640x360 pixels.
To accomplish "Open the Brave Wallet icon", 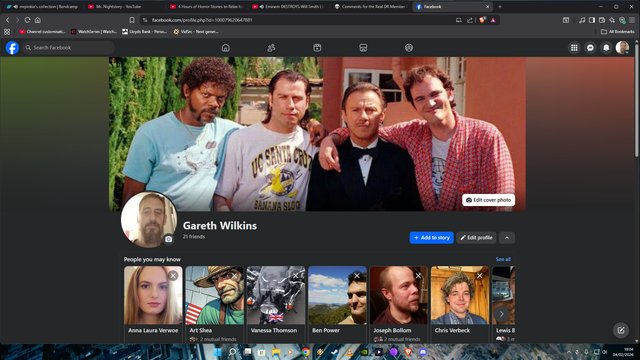I will (x=602, y=20).
